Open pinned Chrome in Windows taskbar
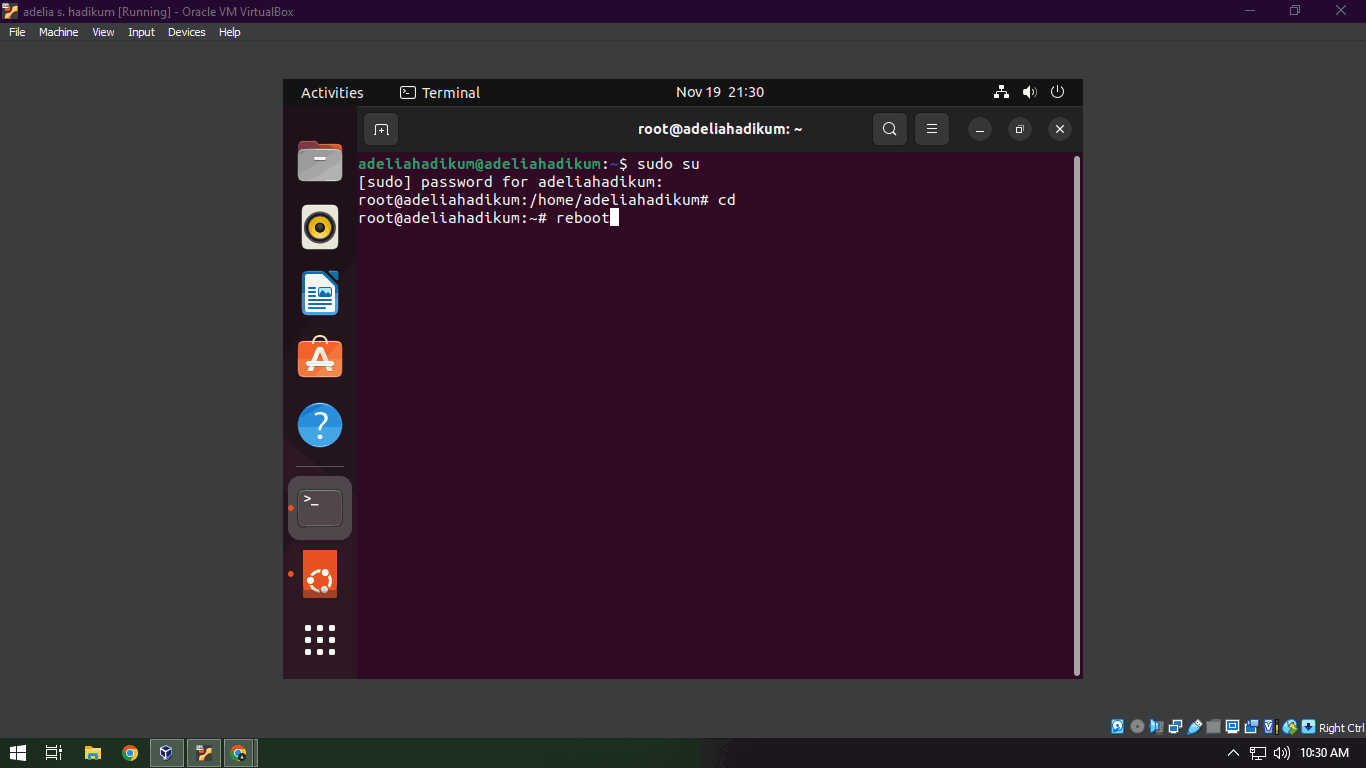The height and width of the screenshot is (768, 1366). [x=130, y=753]
